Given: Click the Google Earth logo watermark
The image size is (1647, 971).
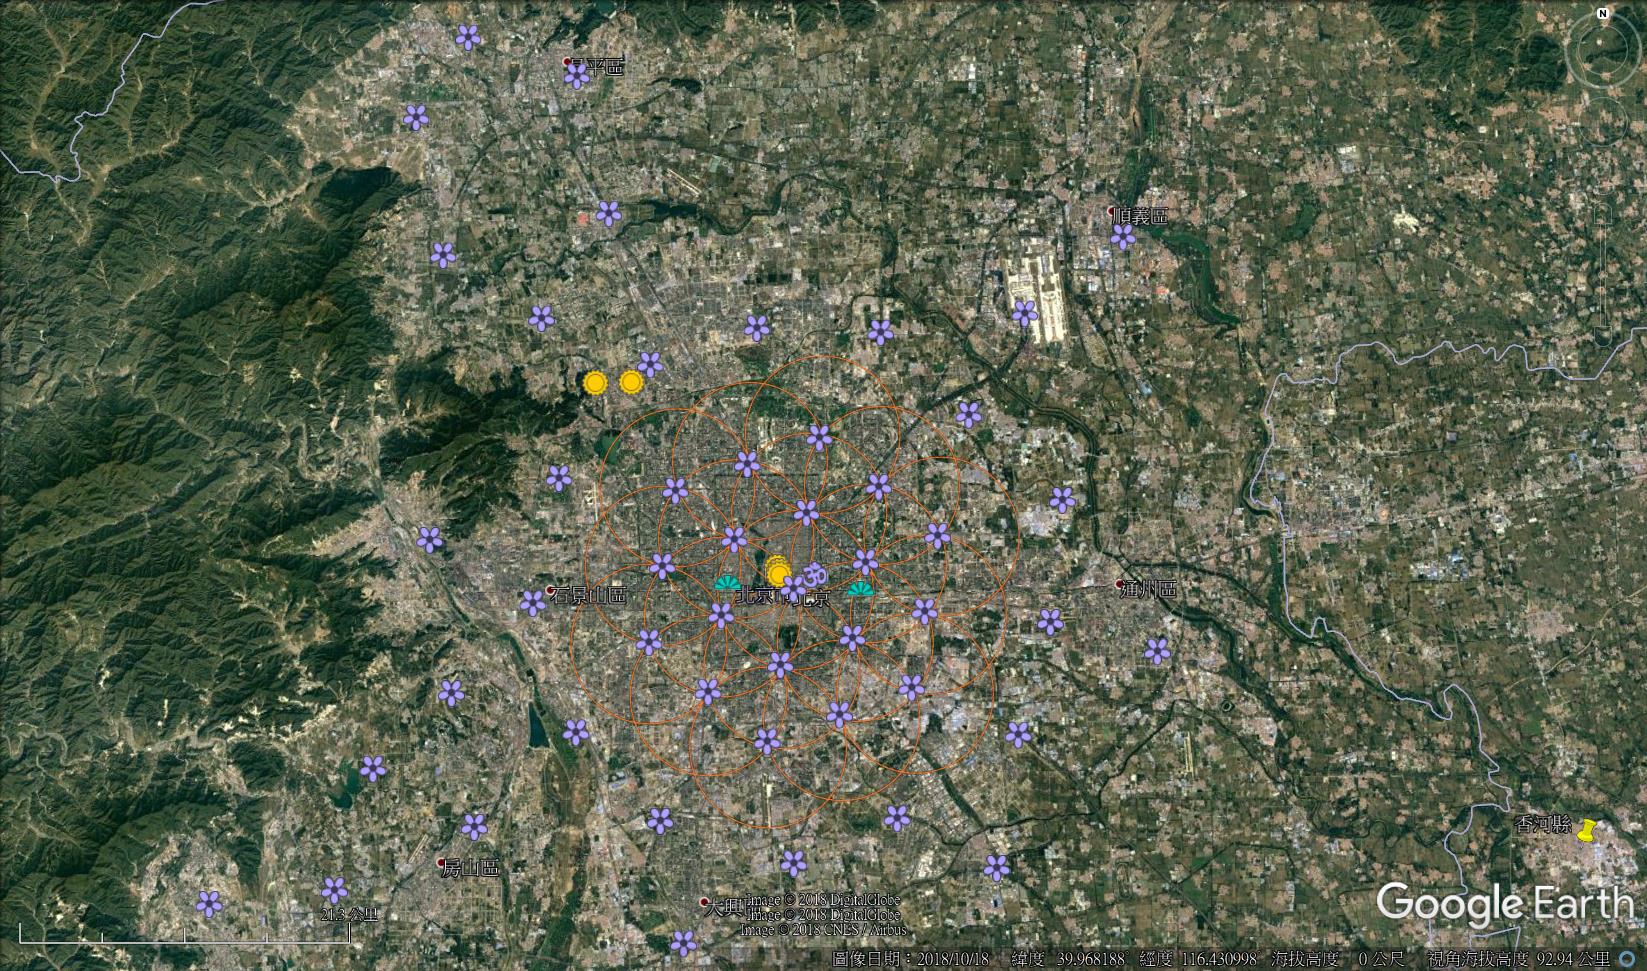Looking at the screenshot, I should pyautogui.click(x=1505, y=903).
